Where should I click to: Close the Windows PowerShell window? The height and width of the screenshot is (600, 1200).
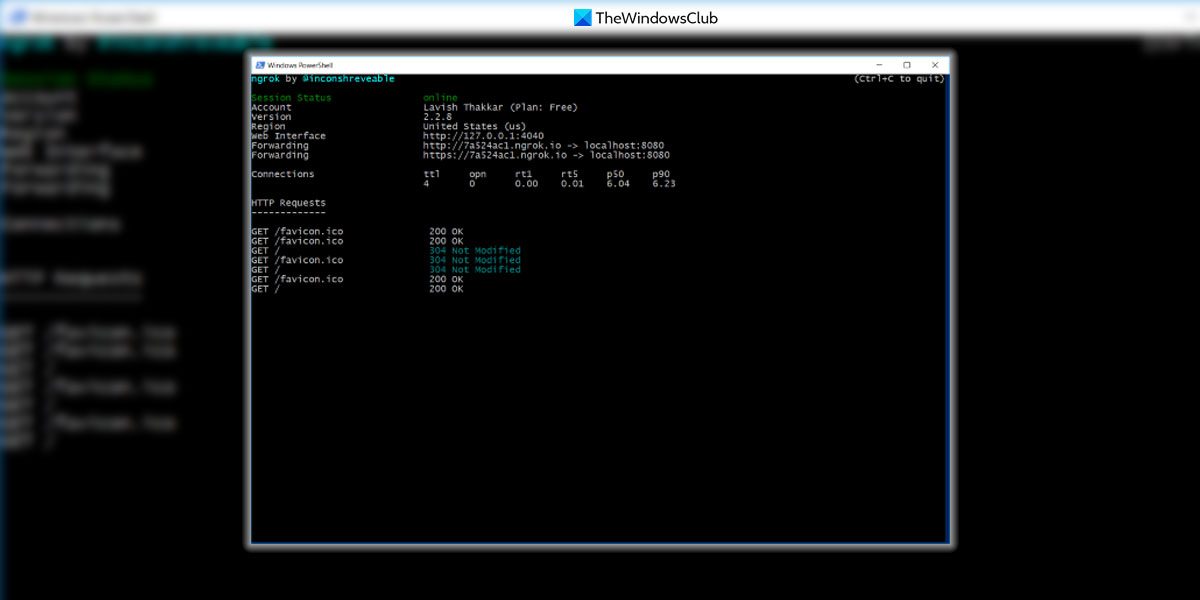935,65
